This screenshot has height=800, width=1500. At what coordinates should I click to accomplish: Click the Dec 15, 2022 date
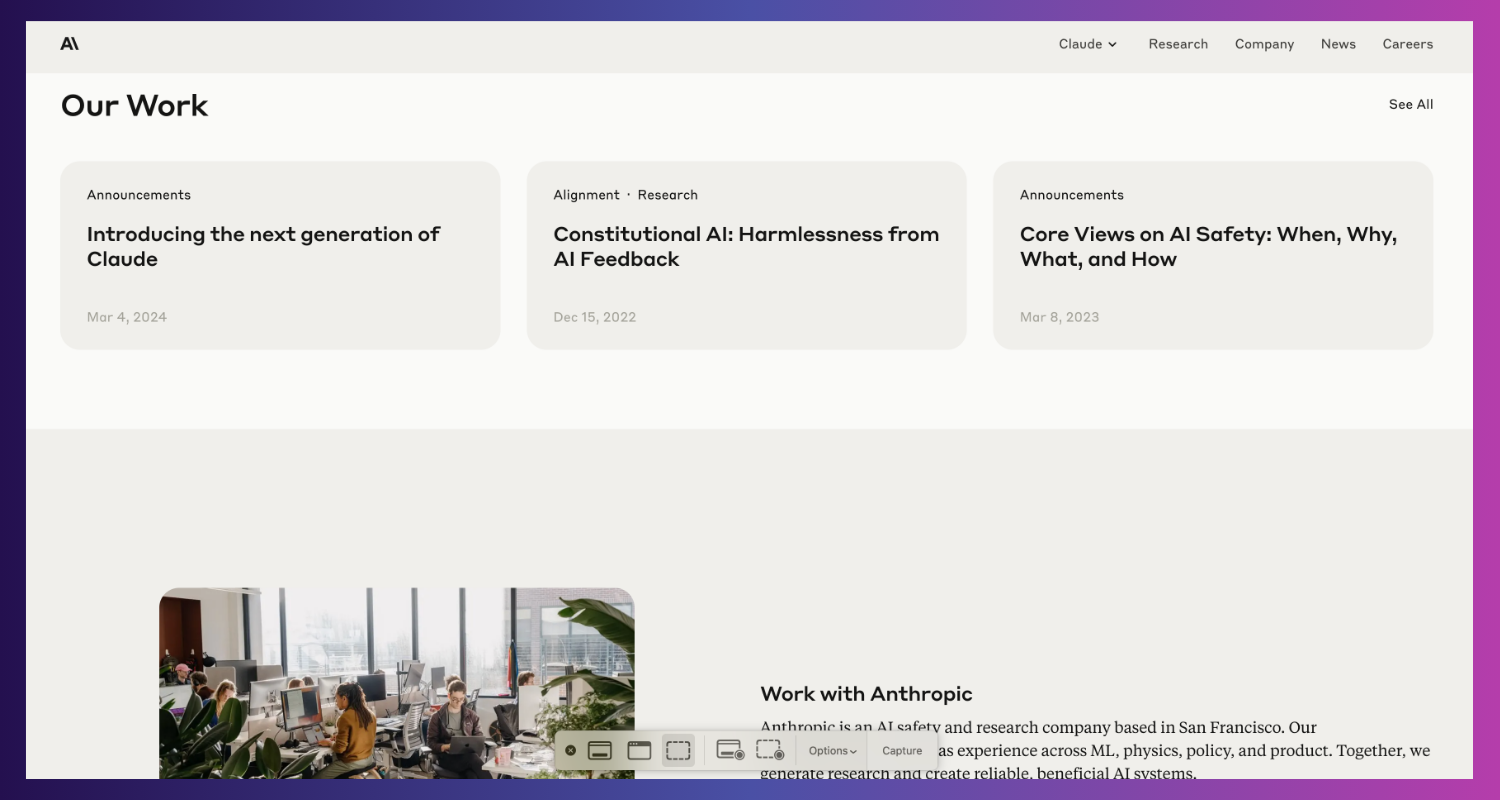click(595, 317)
